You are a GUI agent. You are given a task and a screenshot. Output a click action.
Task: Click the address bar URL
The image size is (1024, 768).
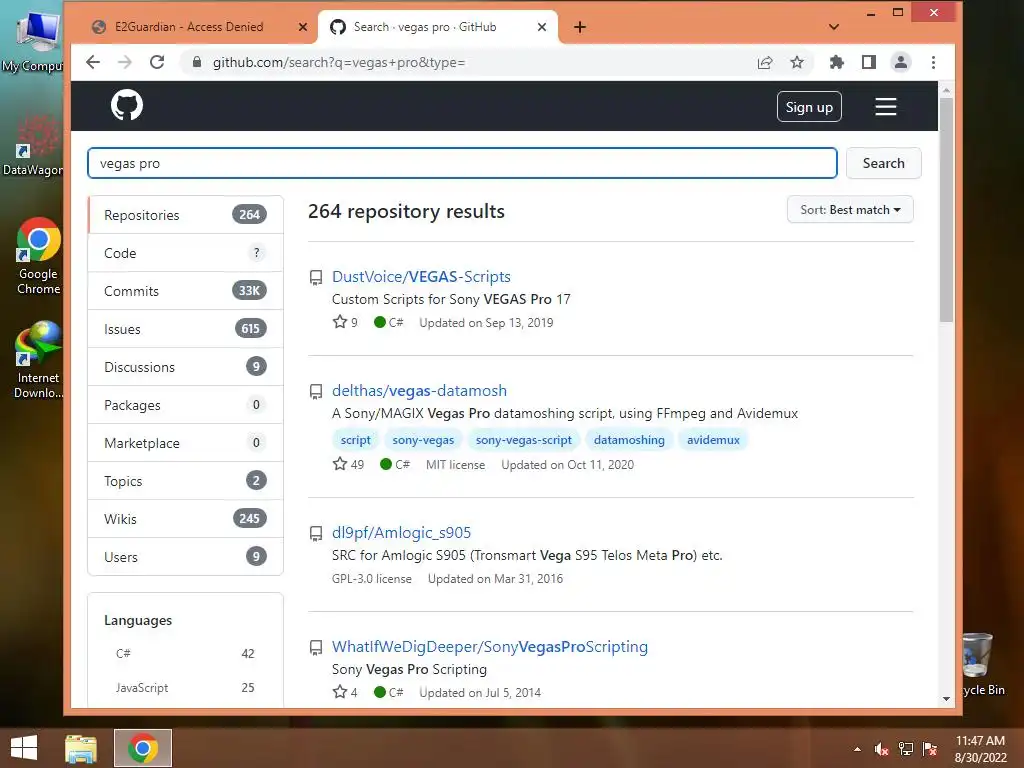pyautogui.click(x=338, y=62)
